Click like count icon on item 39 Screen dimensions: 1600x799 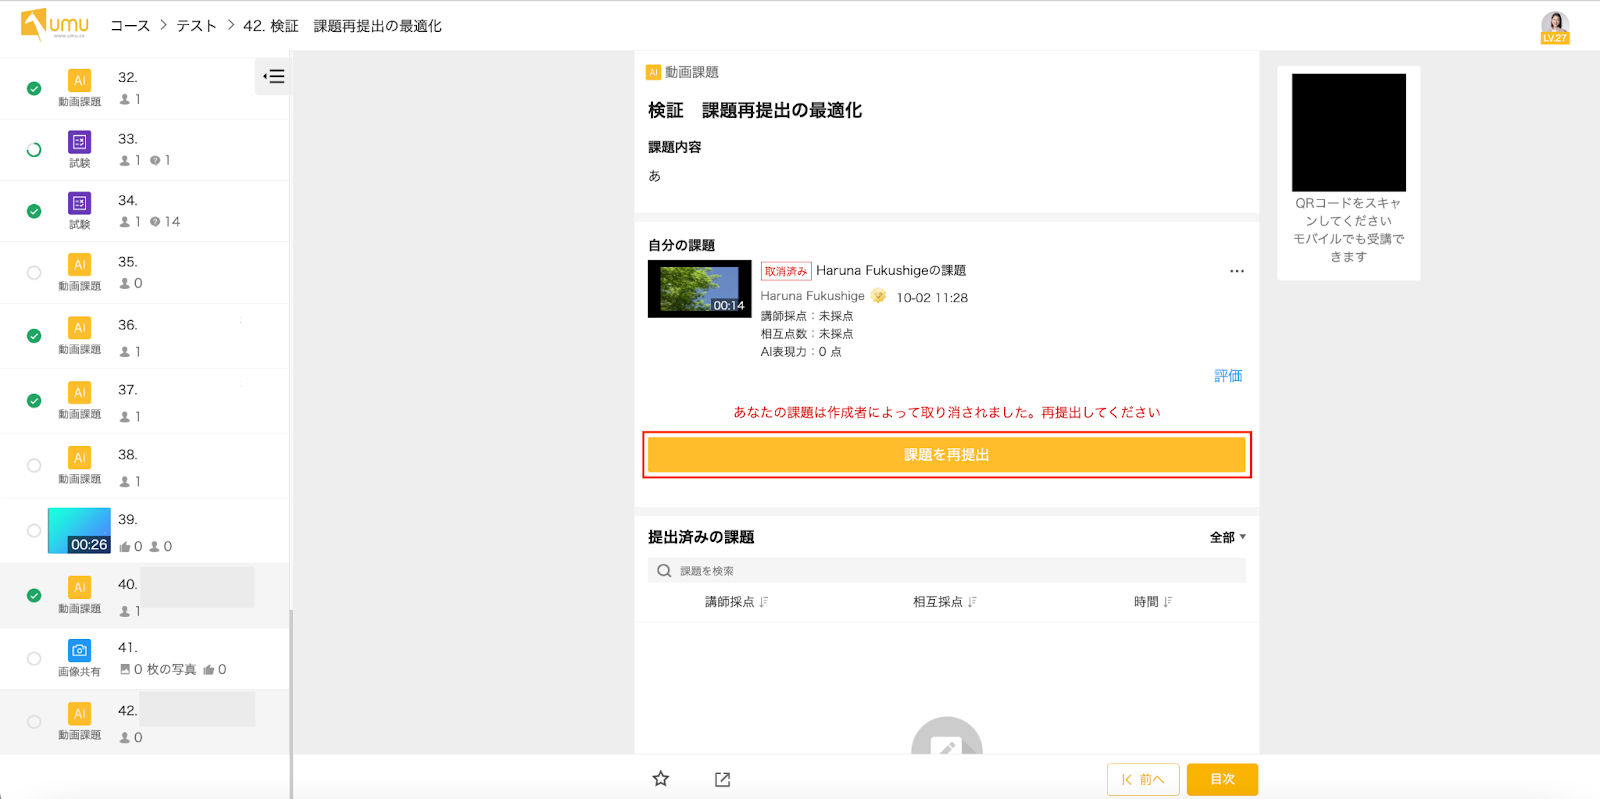pyautogui.click(x=125, y=547)
